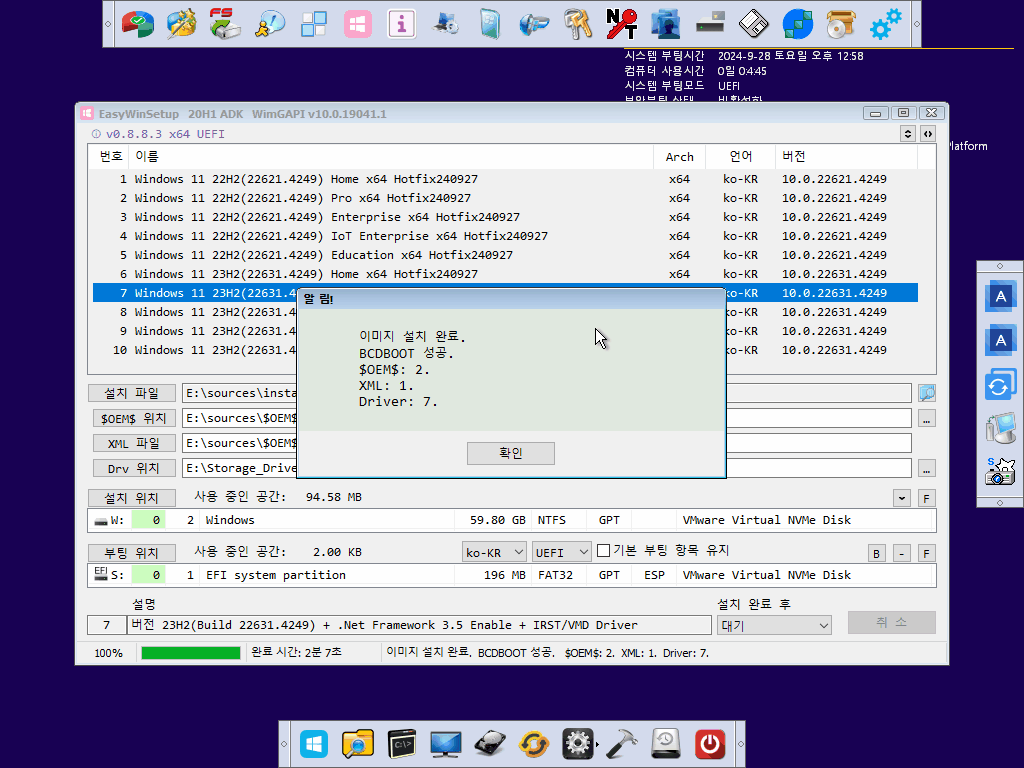Select the S: EFI system partition row
1024x768 pixels.
pos(511,575)
